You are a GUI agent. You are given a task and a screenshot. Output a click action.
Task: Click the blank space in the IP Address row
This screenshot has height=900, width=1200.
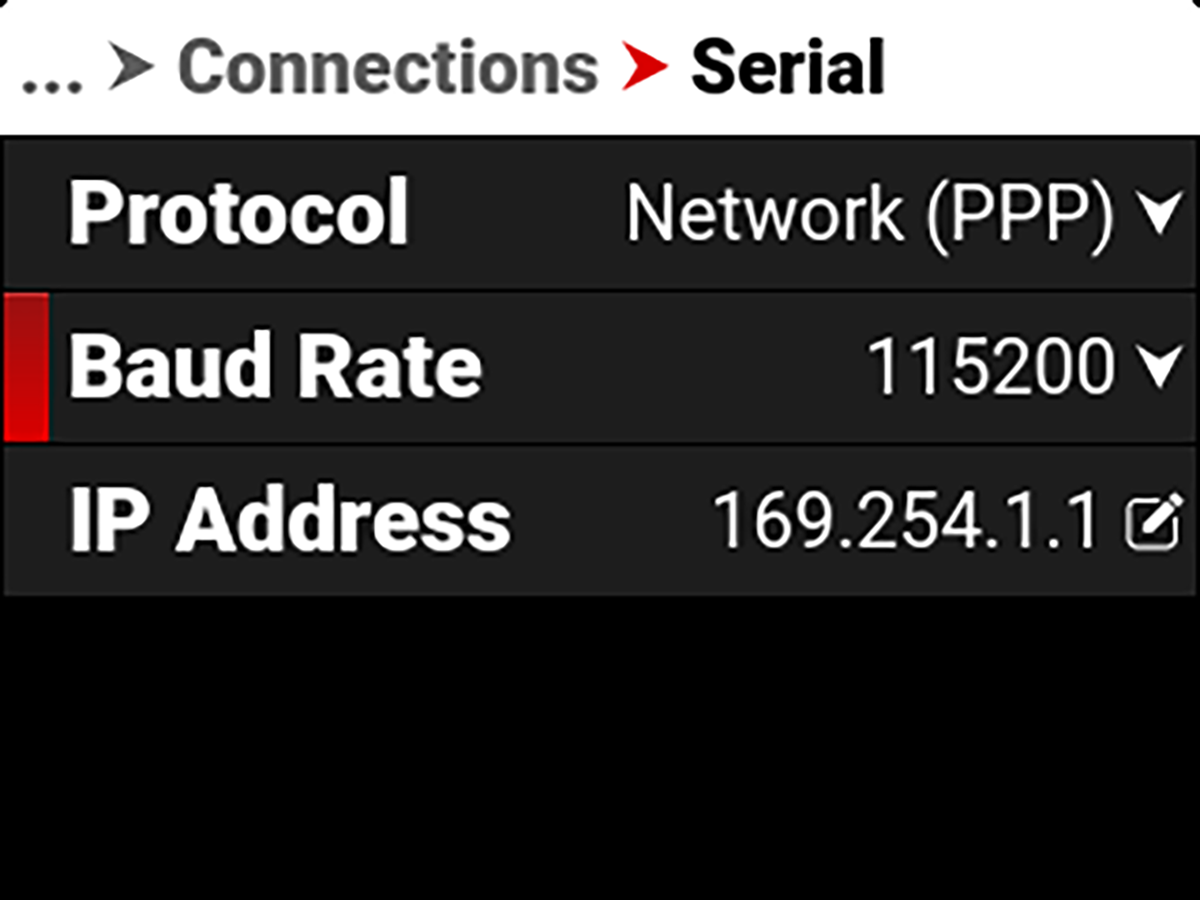[x=611, y=521]
